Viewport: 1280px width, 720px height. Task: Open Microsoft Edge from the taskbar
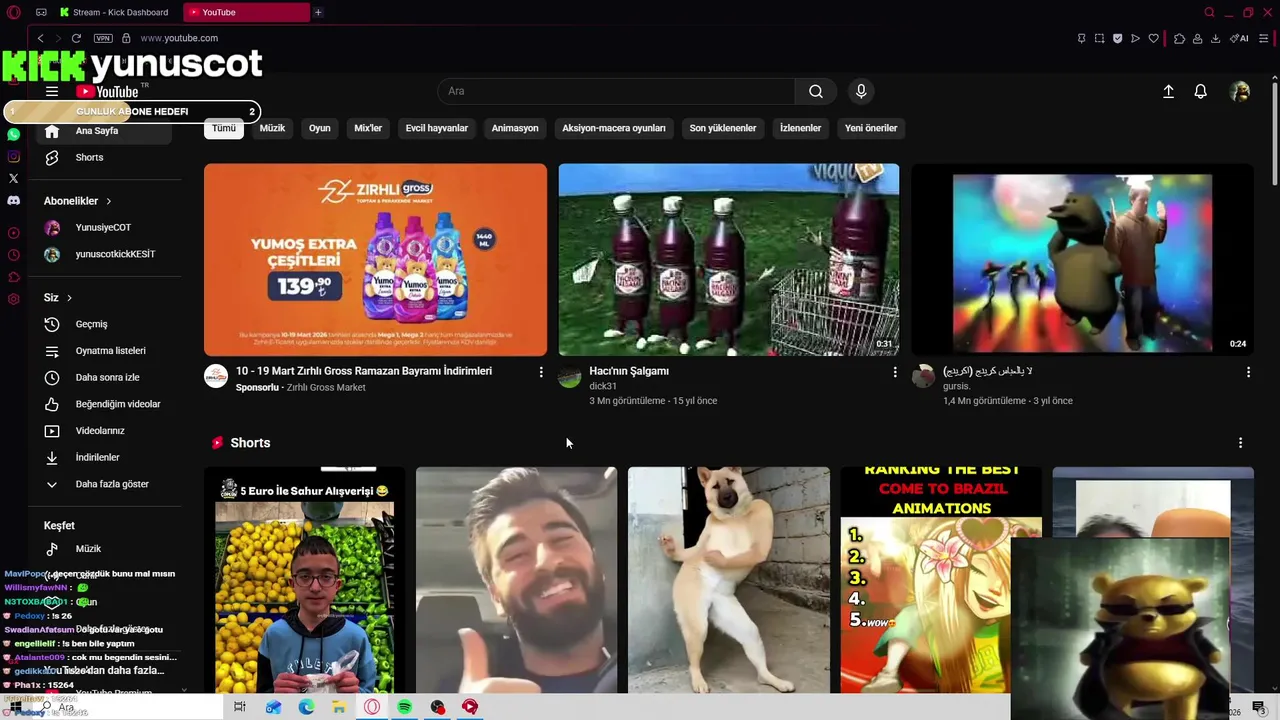(x=306, y=707)
